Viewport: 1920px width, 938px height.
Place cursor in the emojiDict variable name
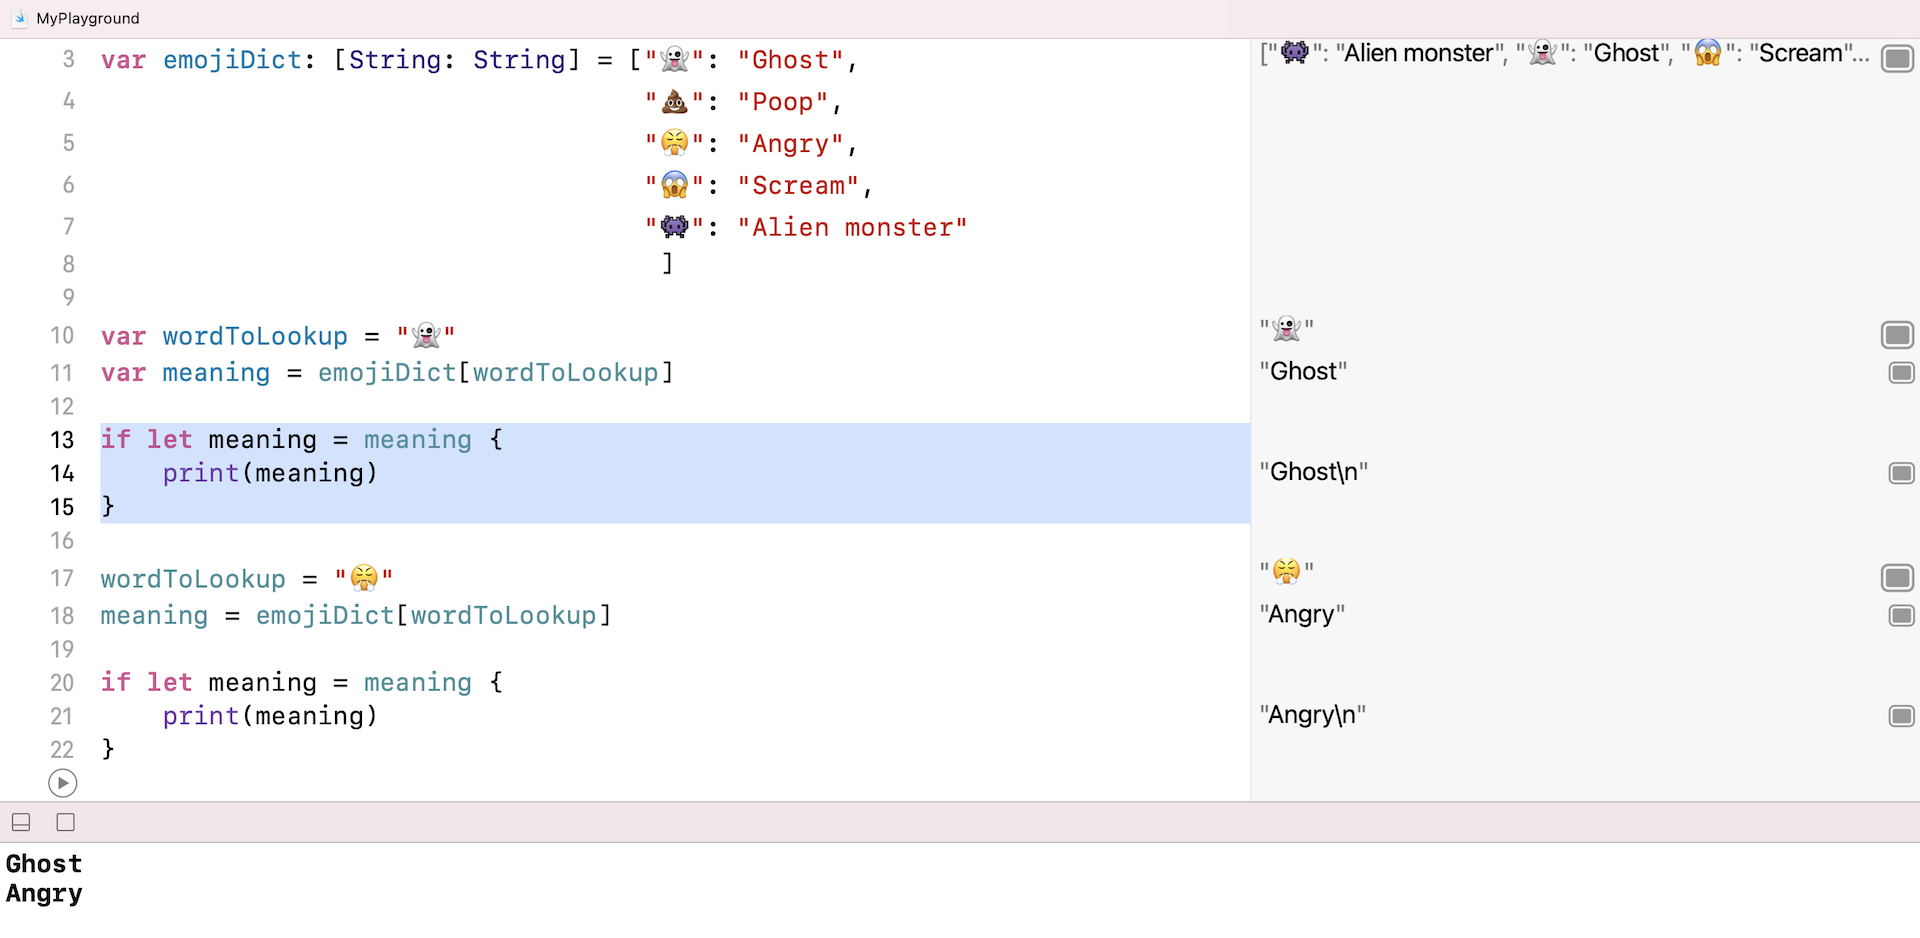(x=232, y=60)
